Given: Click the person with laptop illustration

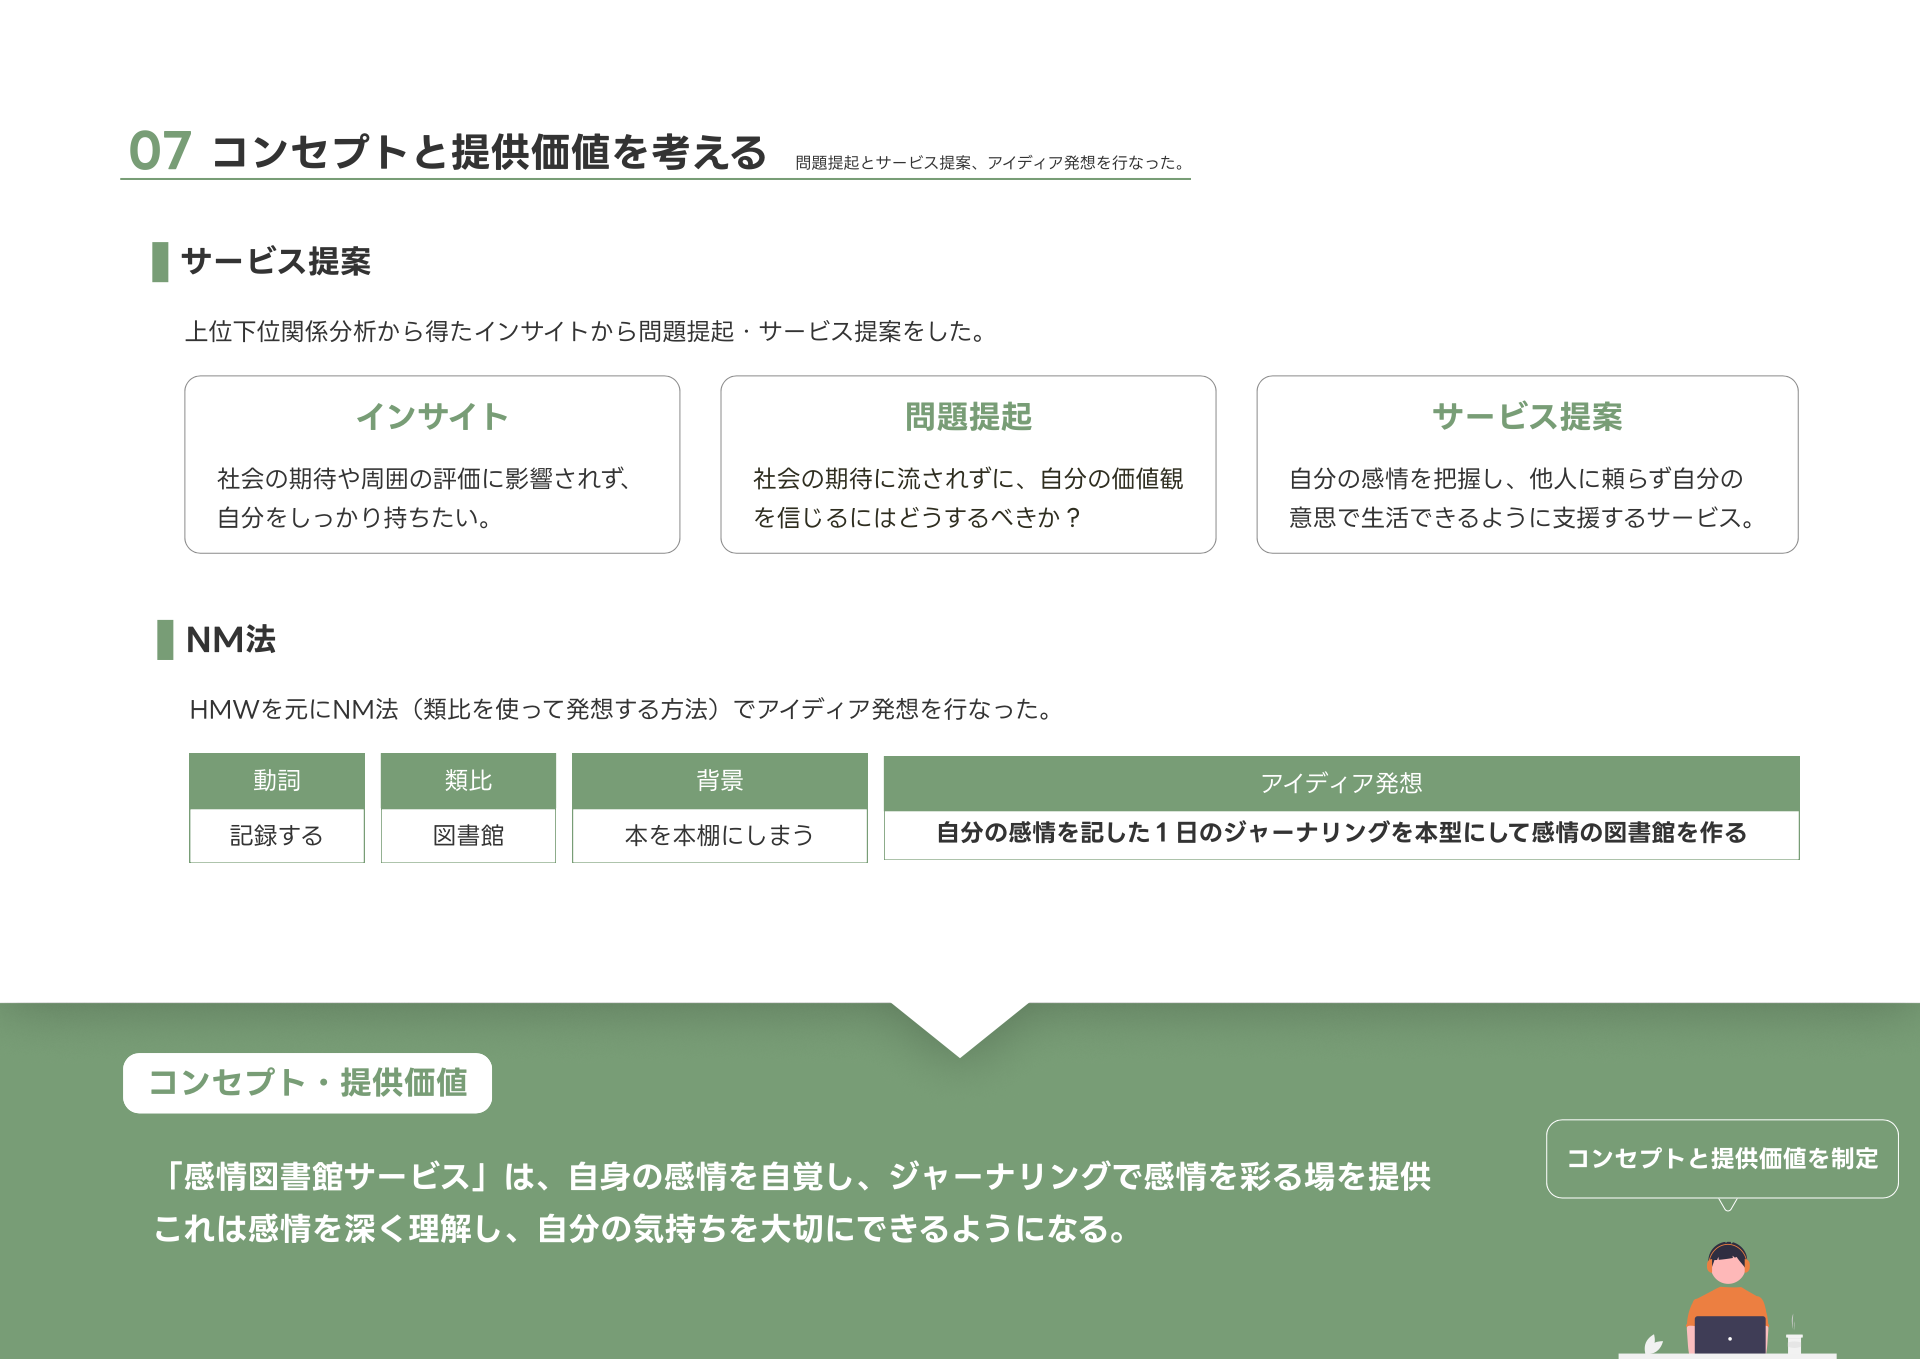Looking at the screenshot, I should tap(1728, 1300).
